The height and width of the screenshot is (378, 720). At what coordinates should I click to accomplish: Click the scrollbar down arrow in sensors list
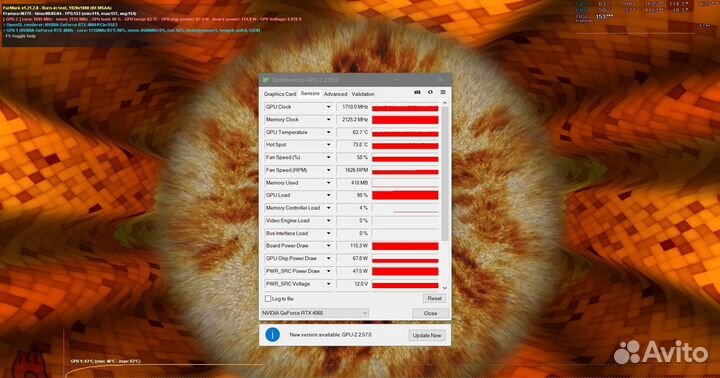pos(444,288)
